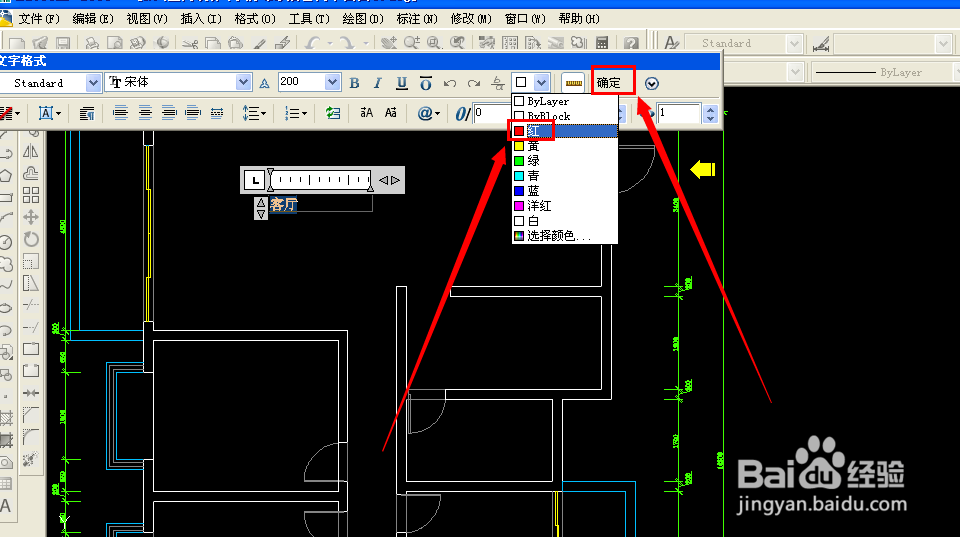Open the text editor options menu
Screen dimensions: 960x537
651,83
